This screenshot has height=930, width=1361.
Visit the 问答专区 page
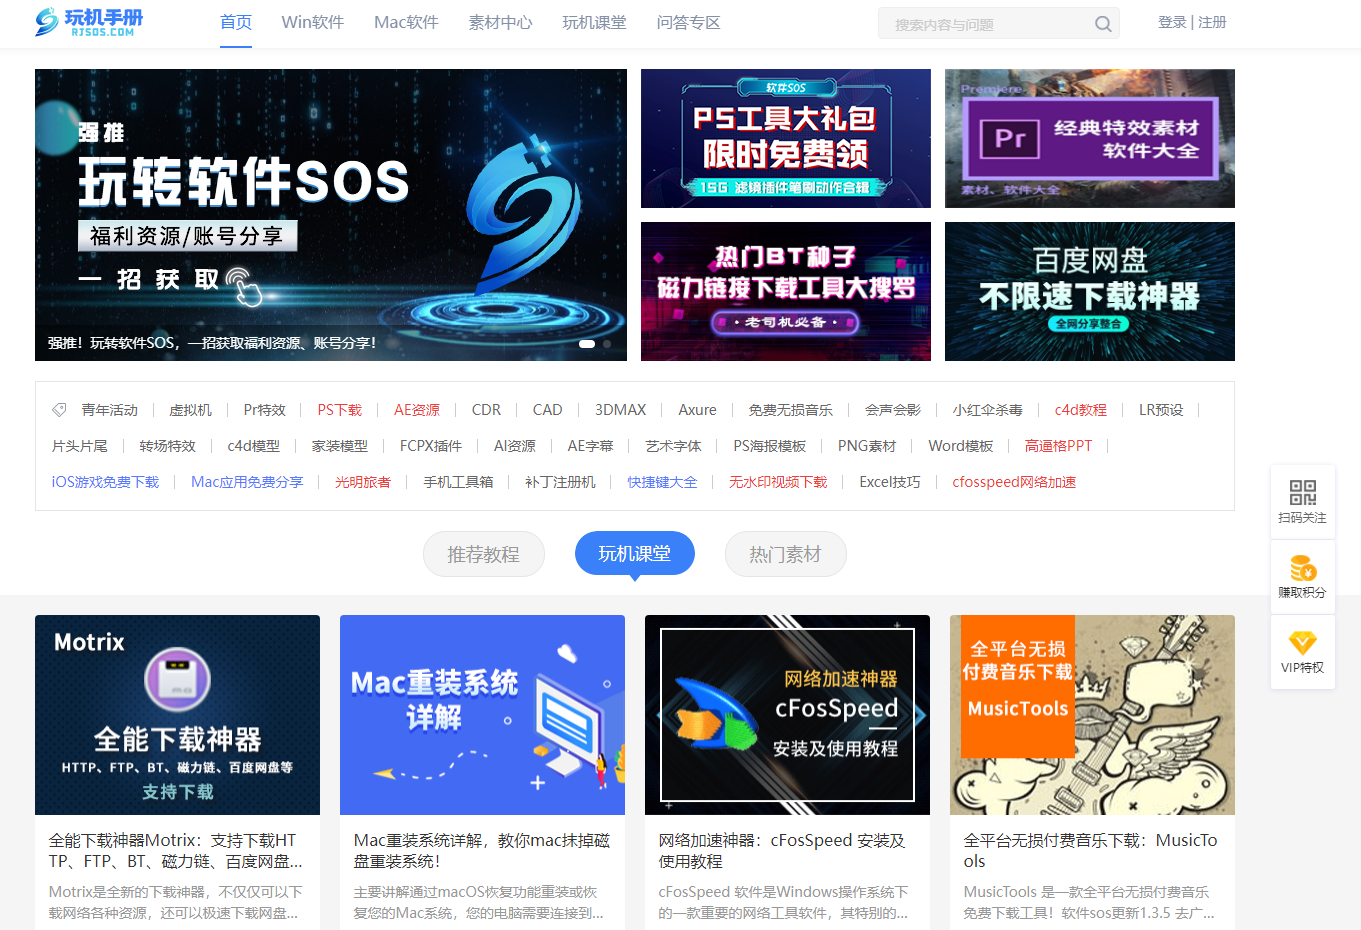point(689,22)
